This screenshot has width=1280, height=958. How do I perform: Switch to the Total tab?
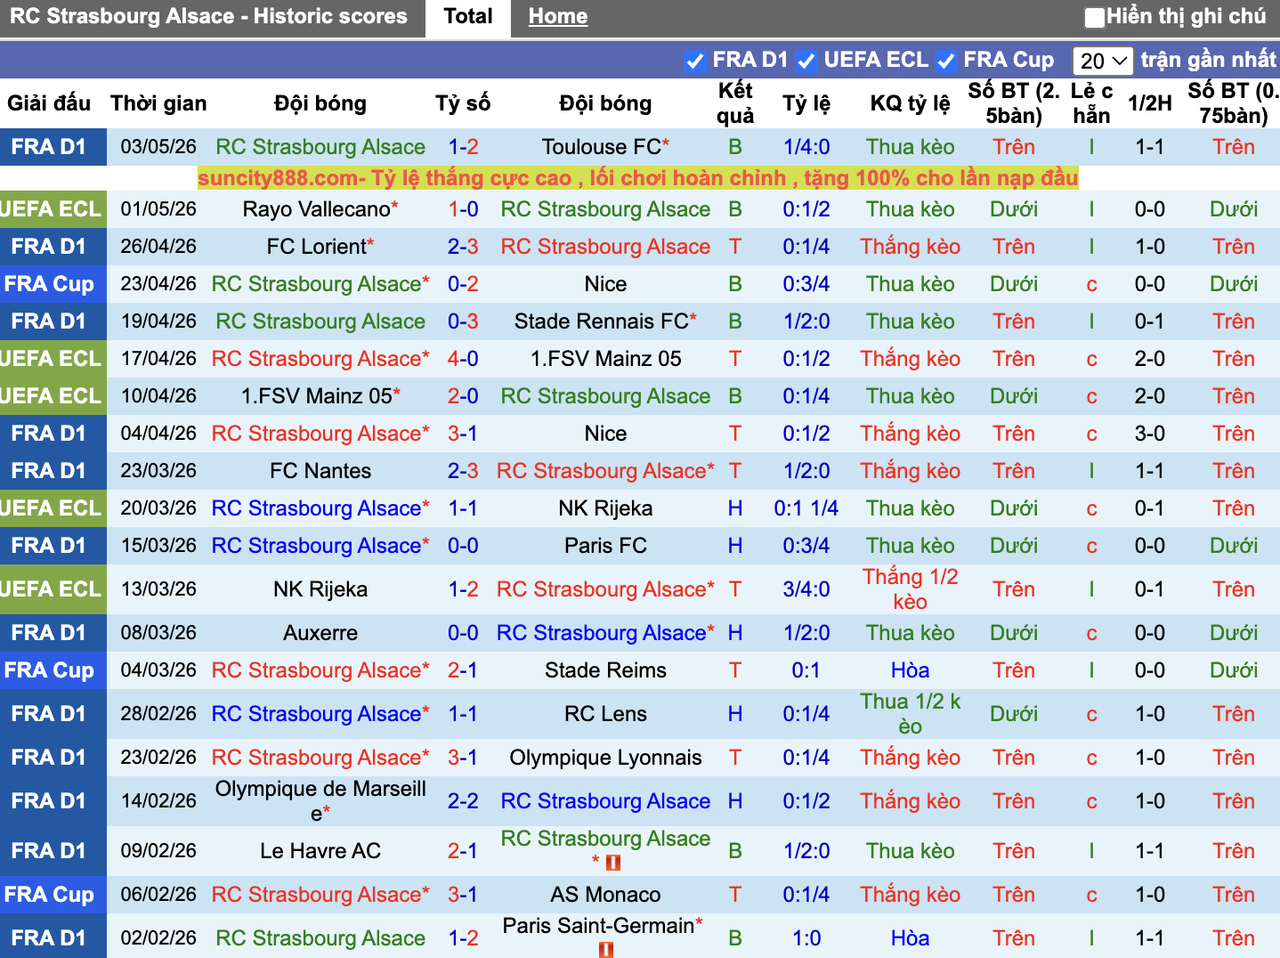[x=468, y=17]
